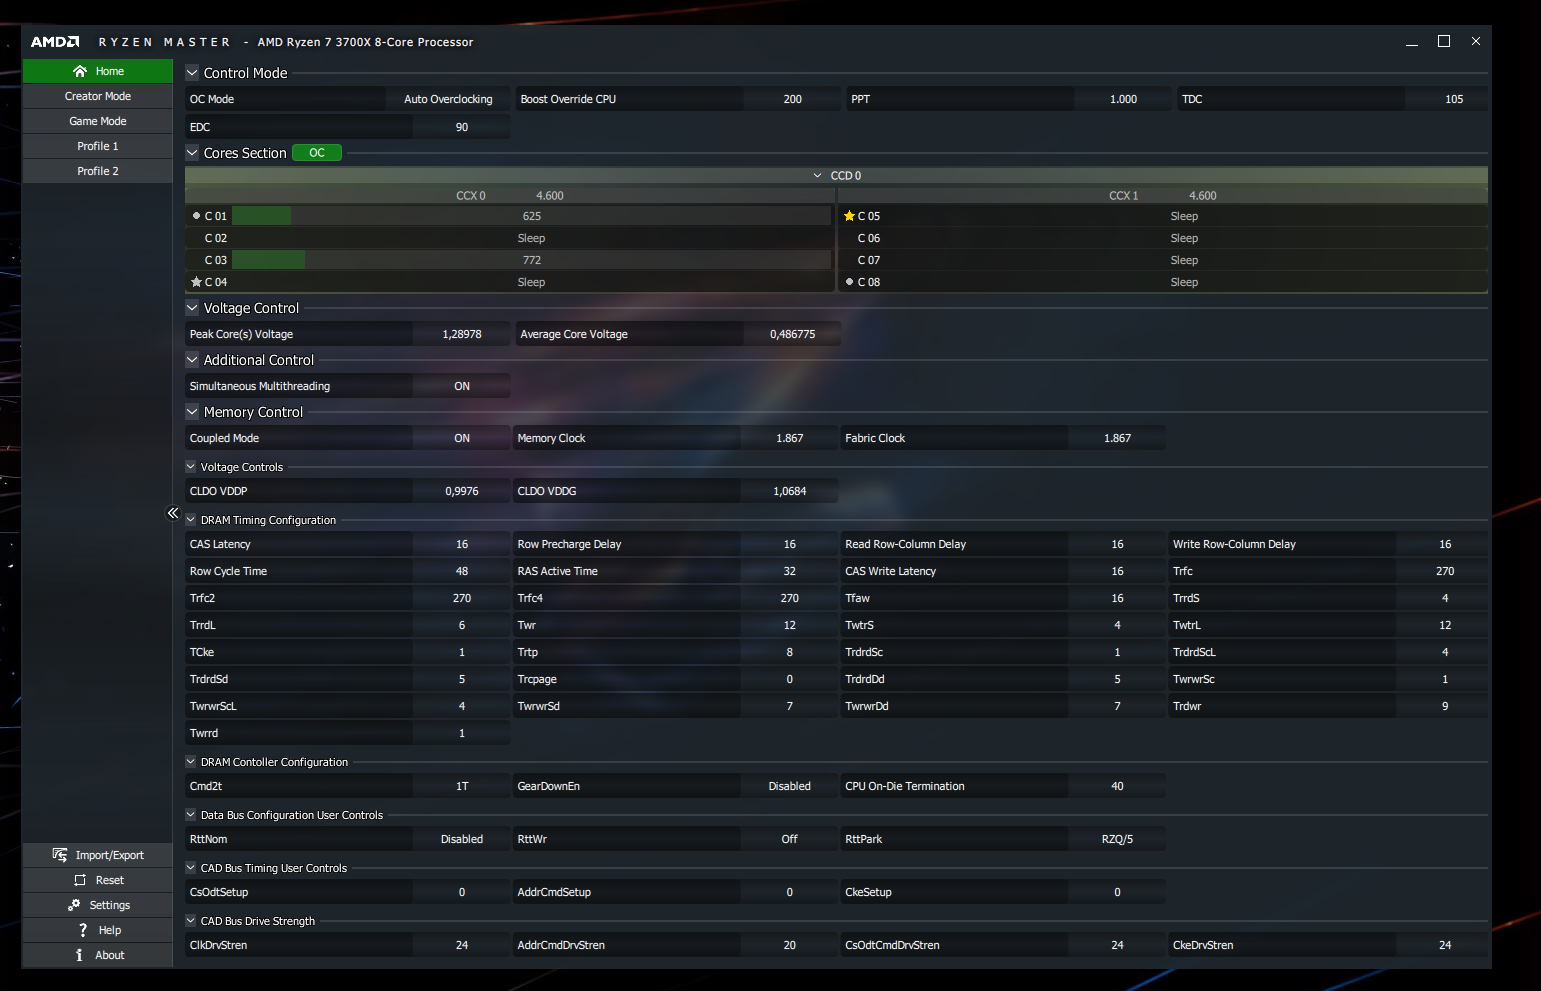Click Average Core Voltage value 0,486775
The height and width of the screenshot is (991, 1541).
(x=792, y=334)
